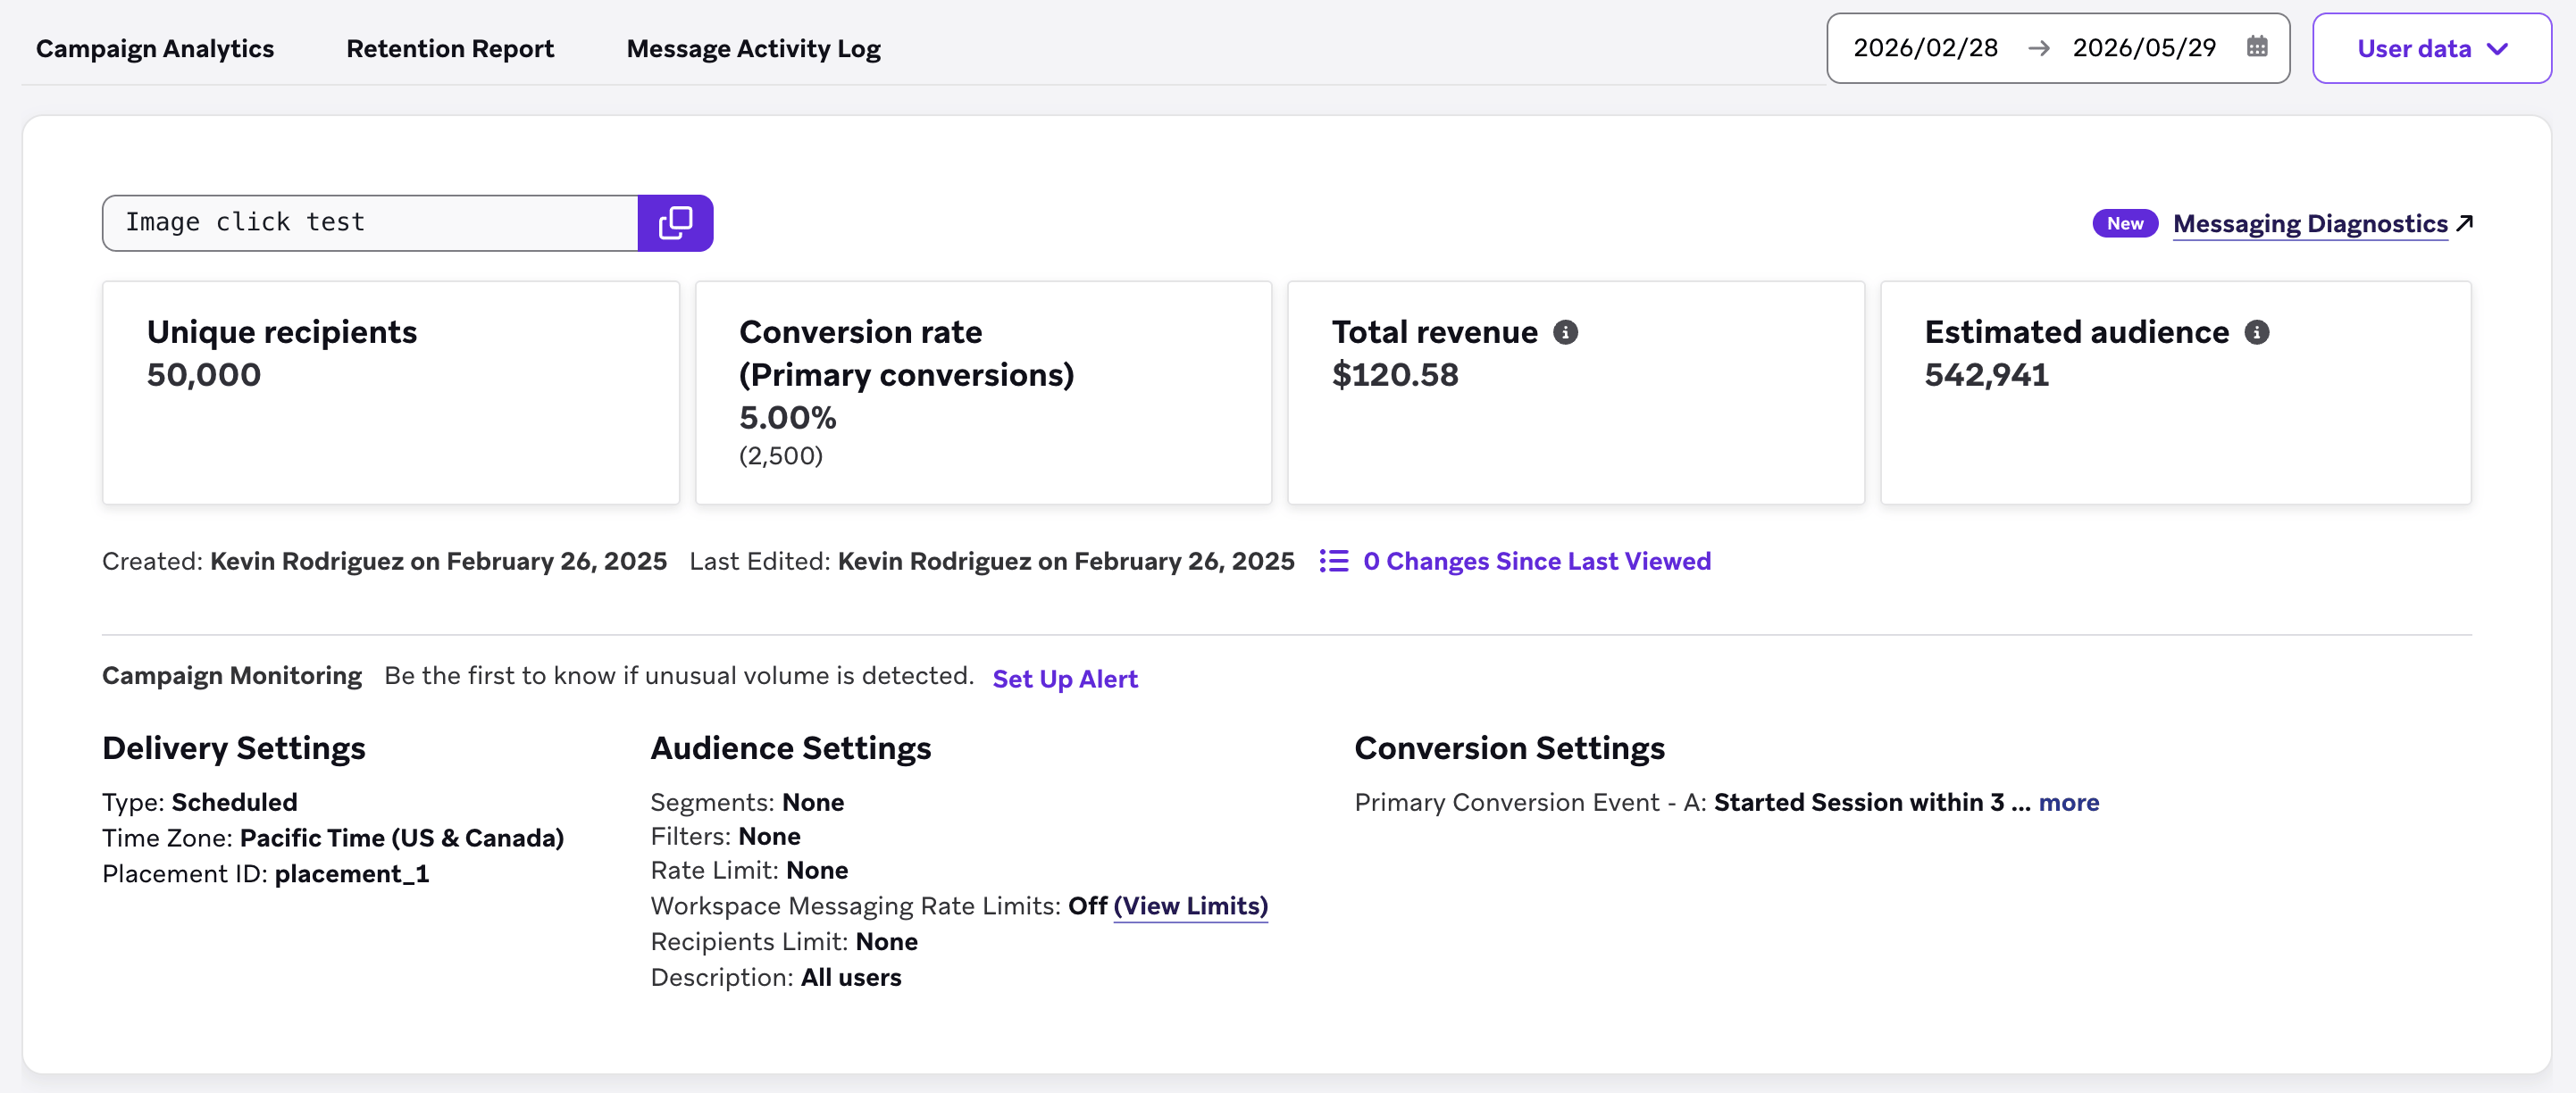This screenshot has width=2576, height=1093.
Task: Click the Description: All users text
Action: [x=776, y=977]
